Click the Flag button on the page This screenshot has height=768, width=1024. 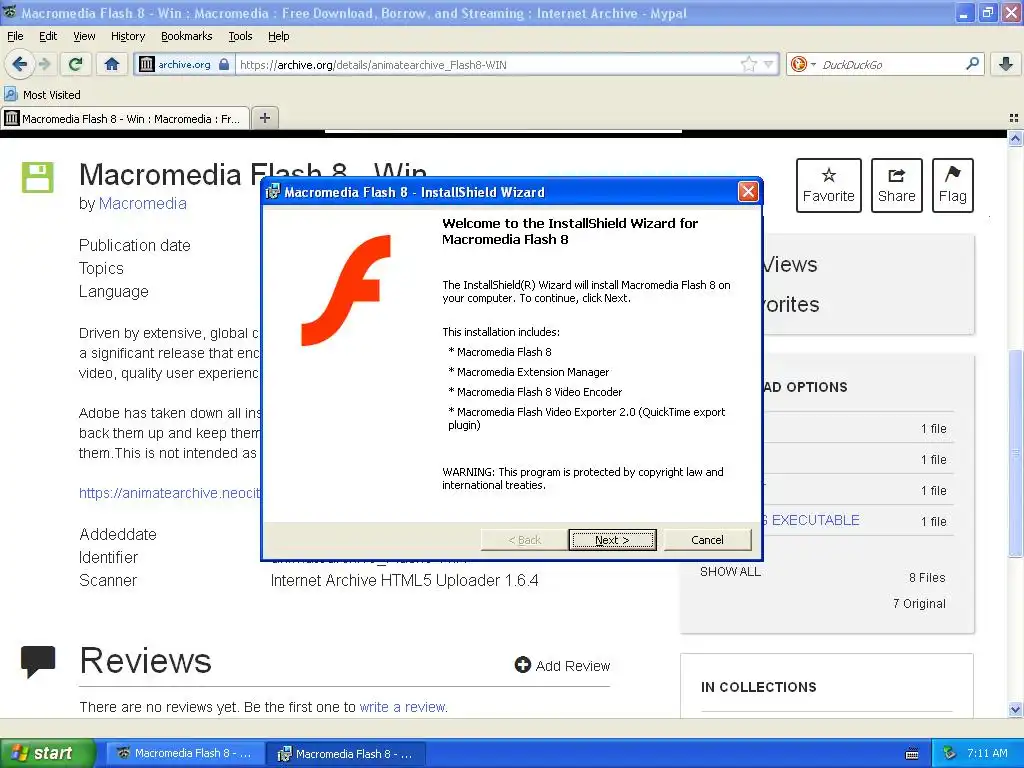953,185
